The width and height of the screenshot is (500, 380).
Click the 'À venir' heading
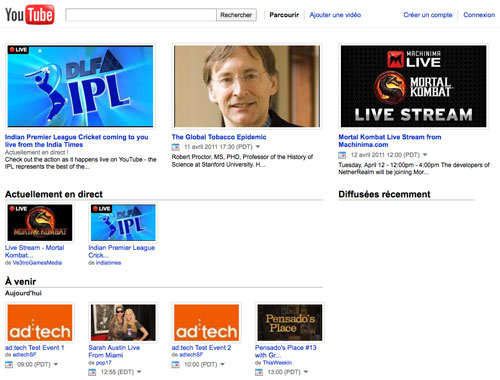tap(20, 282)
